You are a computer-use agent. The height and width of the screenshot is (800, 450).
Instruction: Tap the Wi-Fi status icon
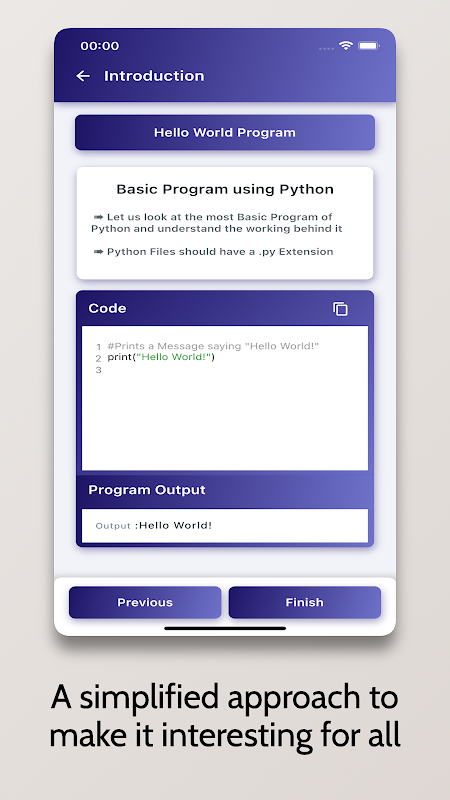click(x=346, y=45)
